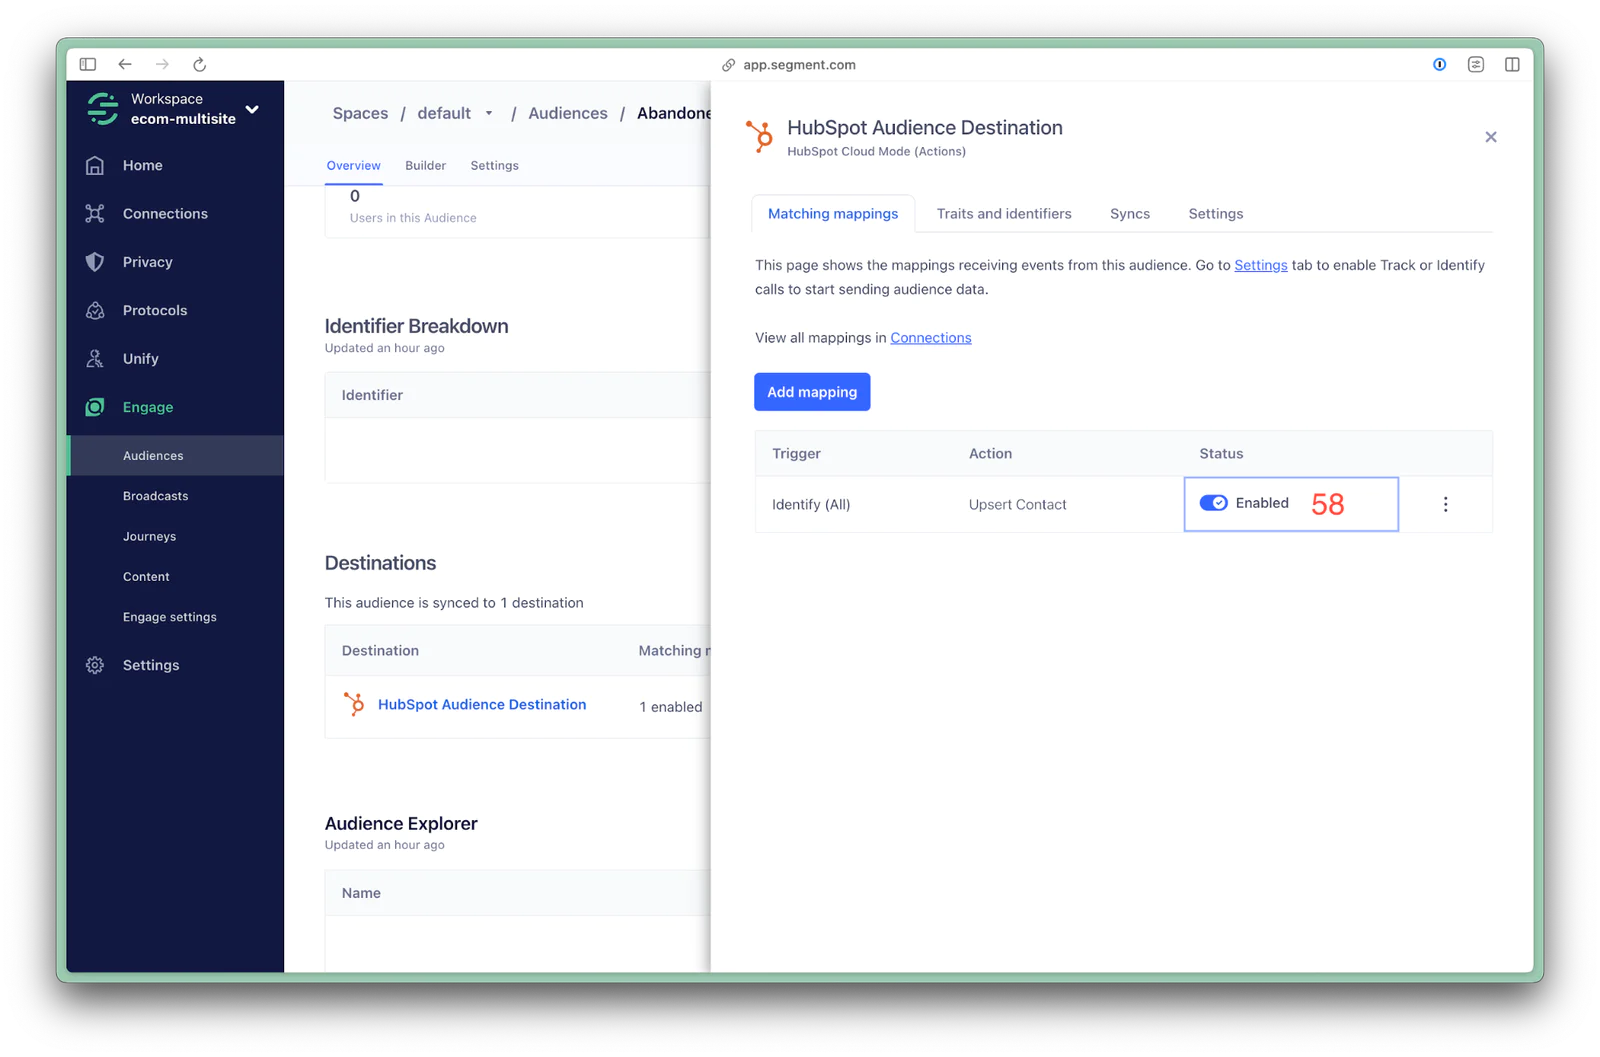The image size is (1600, 1057).
Task: Select Broadcasts in Engage submenu
Action: point(155,496)
